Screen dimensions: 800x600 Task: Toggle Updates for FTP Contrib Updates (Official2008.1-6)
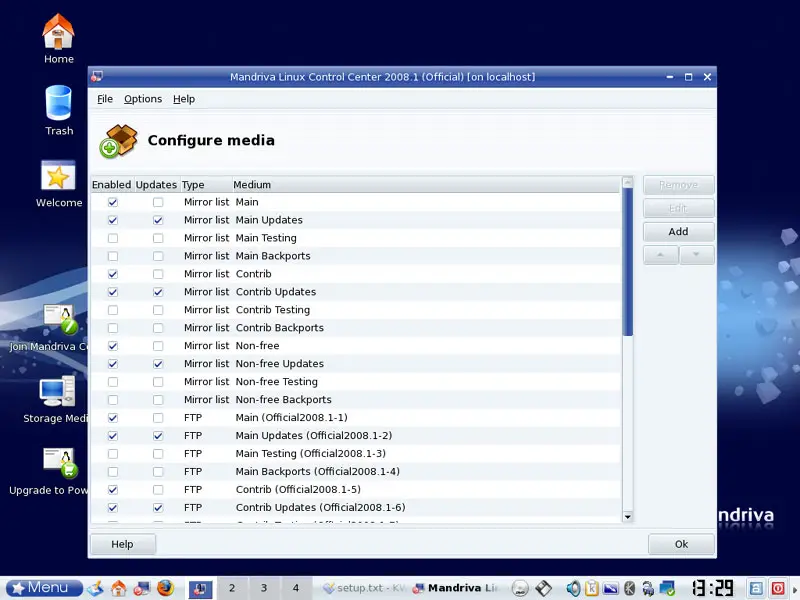click(x=158, y=508)
